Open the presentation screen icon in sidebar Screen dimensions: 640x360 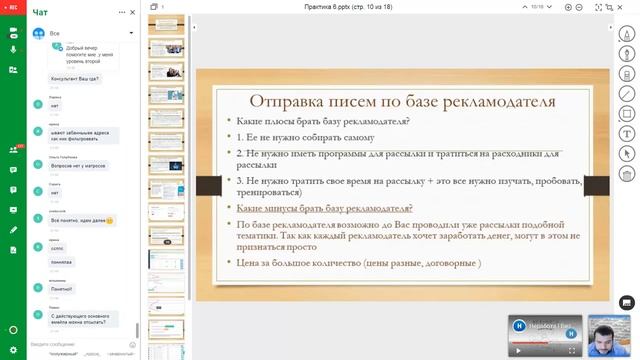13,210
